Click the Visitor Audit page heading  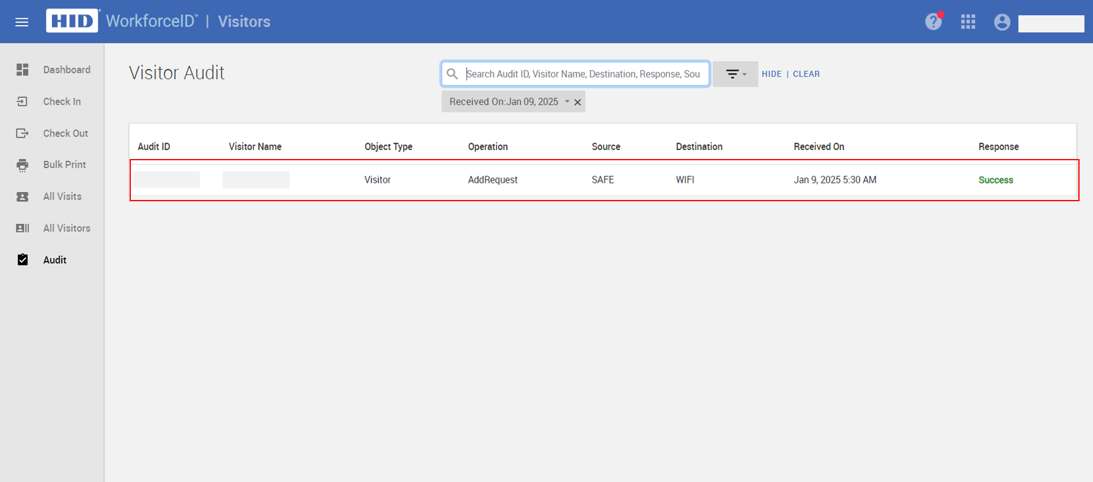pos(177,73)
